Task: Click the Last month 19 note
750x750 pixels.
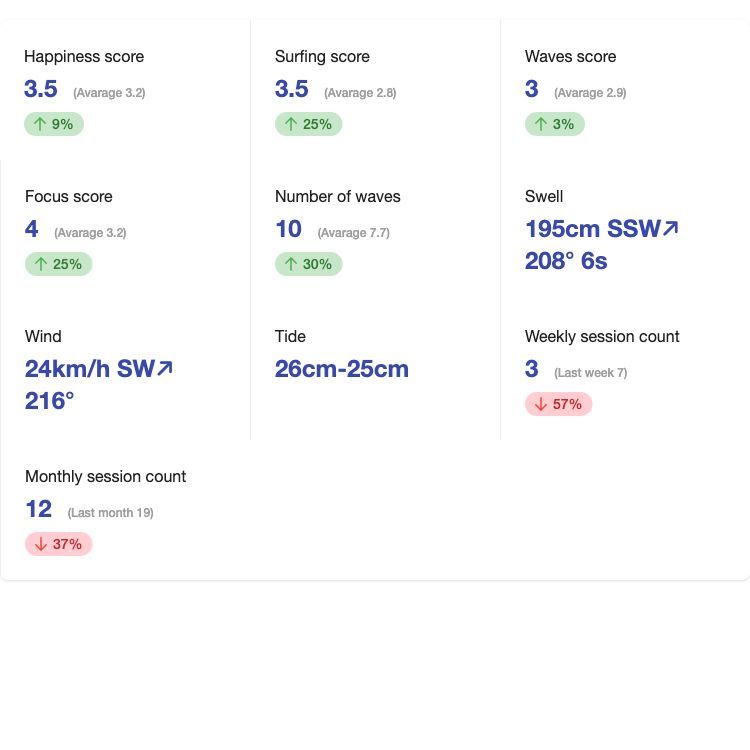Action: (x=110, y=513)
